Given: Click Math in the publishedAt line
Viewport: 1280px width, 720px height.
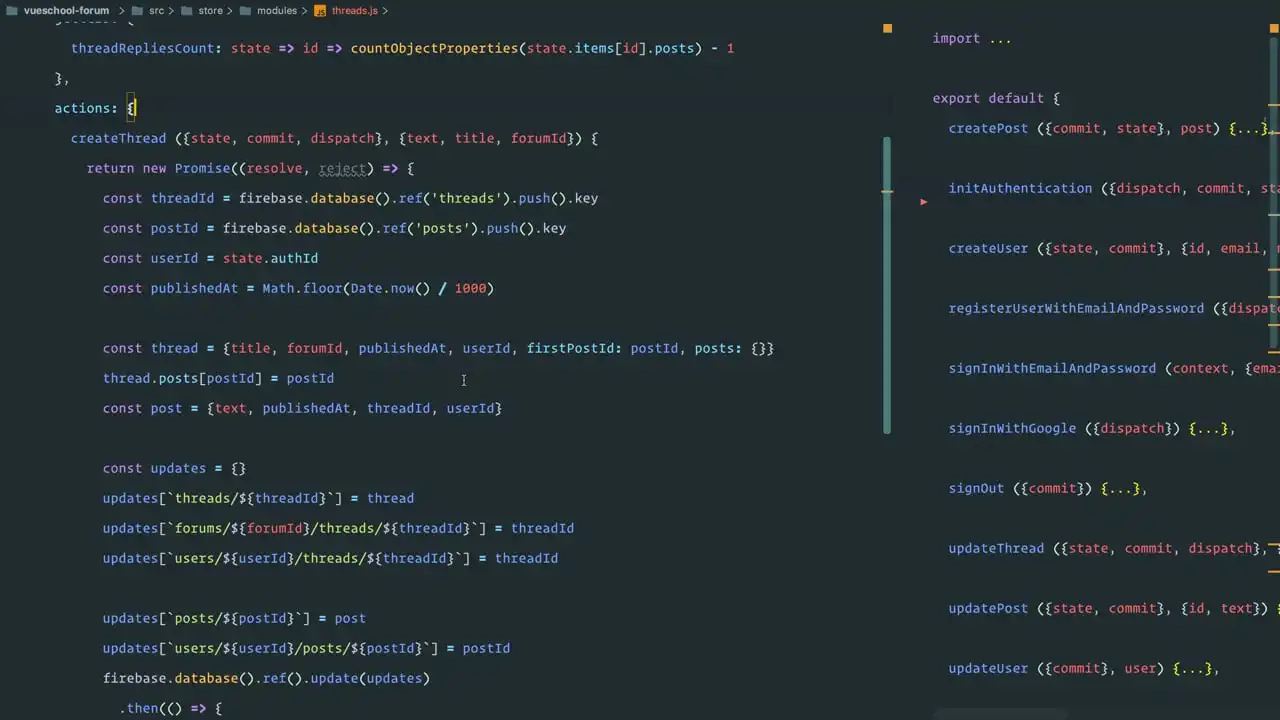Looking at the screenshot, I should 278,288.
